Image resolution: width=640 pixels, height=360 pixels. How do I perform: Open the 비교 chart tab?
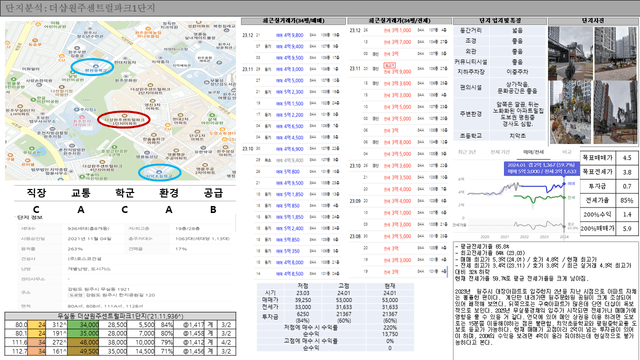tap(567, 152)
